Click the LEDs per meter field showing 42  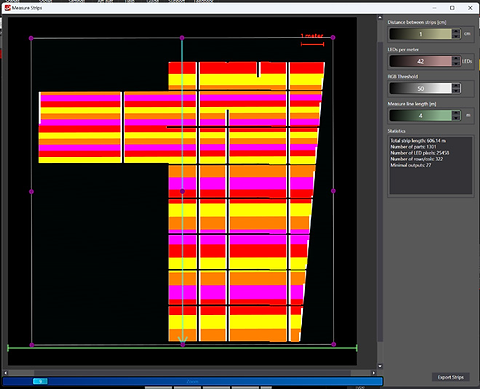[x=421, y=61]
